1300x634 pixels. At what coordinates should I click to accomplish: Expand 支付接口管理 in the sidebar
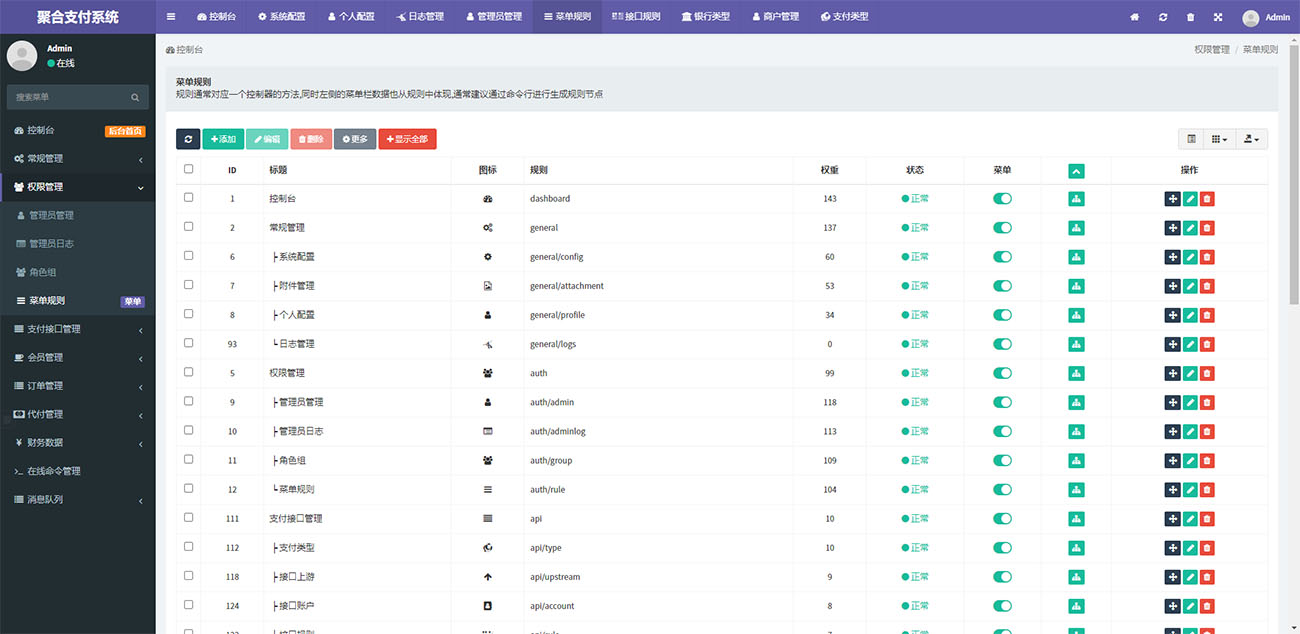point(78,329)
